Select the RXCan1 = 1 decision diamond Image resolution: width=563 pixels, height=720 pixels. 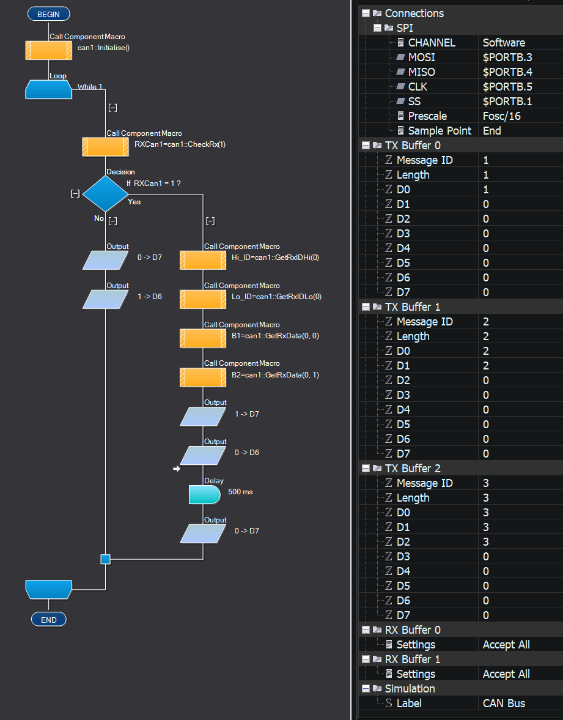click(105, 194)
